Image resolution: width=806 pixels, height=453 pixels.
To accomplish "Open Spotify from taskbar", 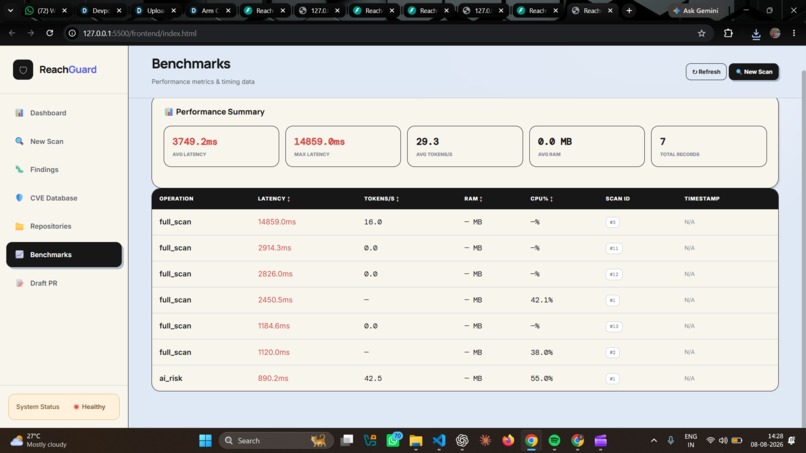I will [x=554, y=441].
